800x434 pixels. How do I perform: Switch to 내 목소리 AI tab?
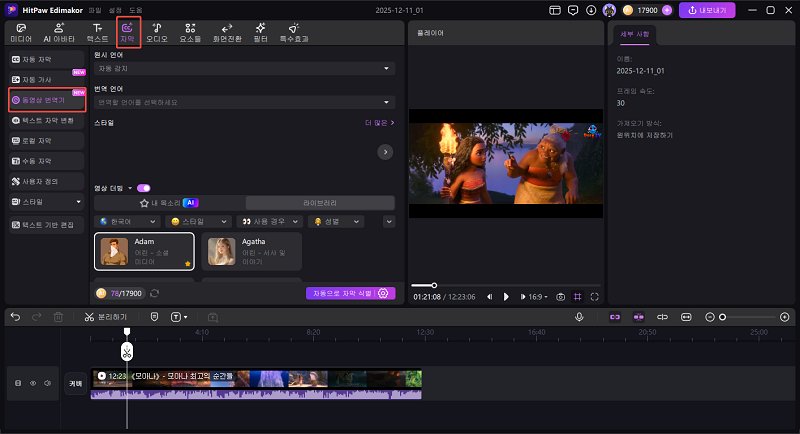(x=169, y=203)
